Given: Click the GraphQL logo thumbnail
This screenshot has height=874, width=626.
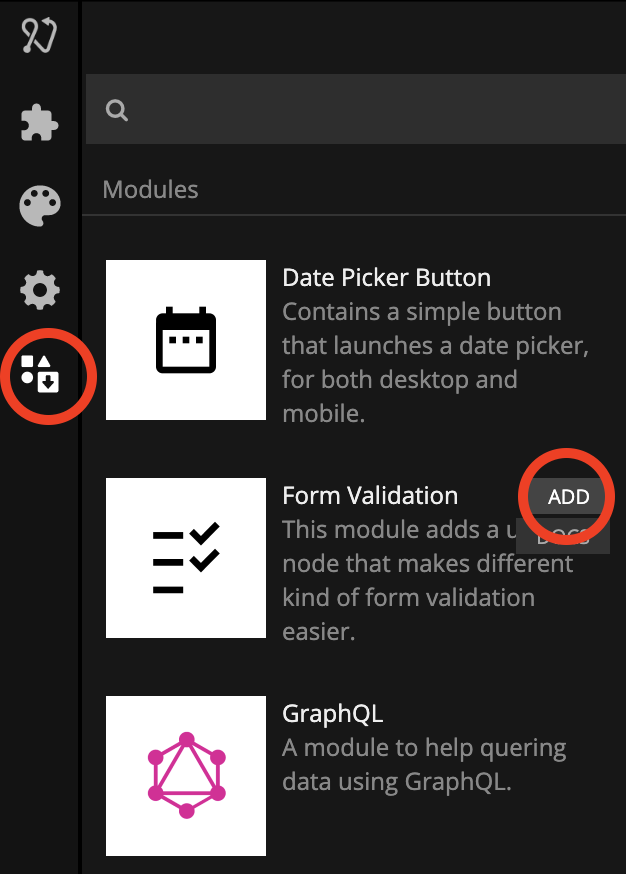Looking at the screenshot, I should coord(186,775).
